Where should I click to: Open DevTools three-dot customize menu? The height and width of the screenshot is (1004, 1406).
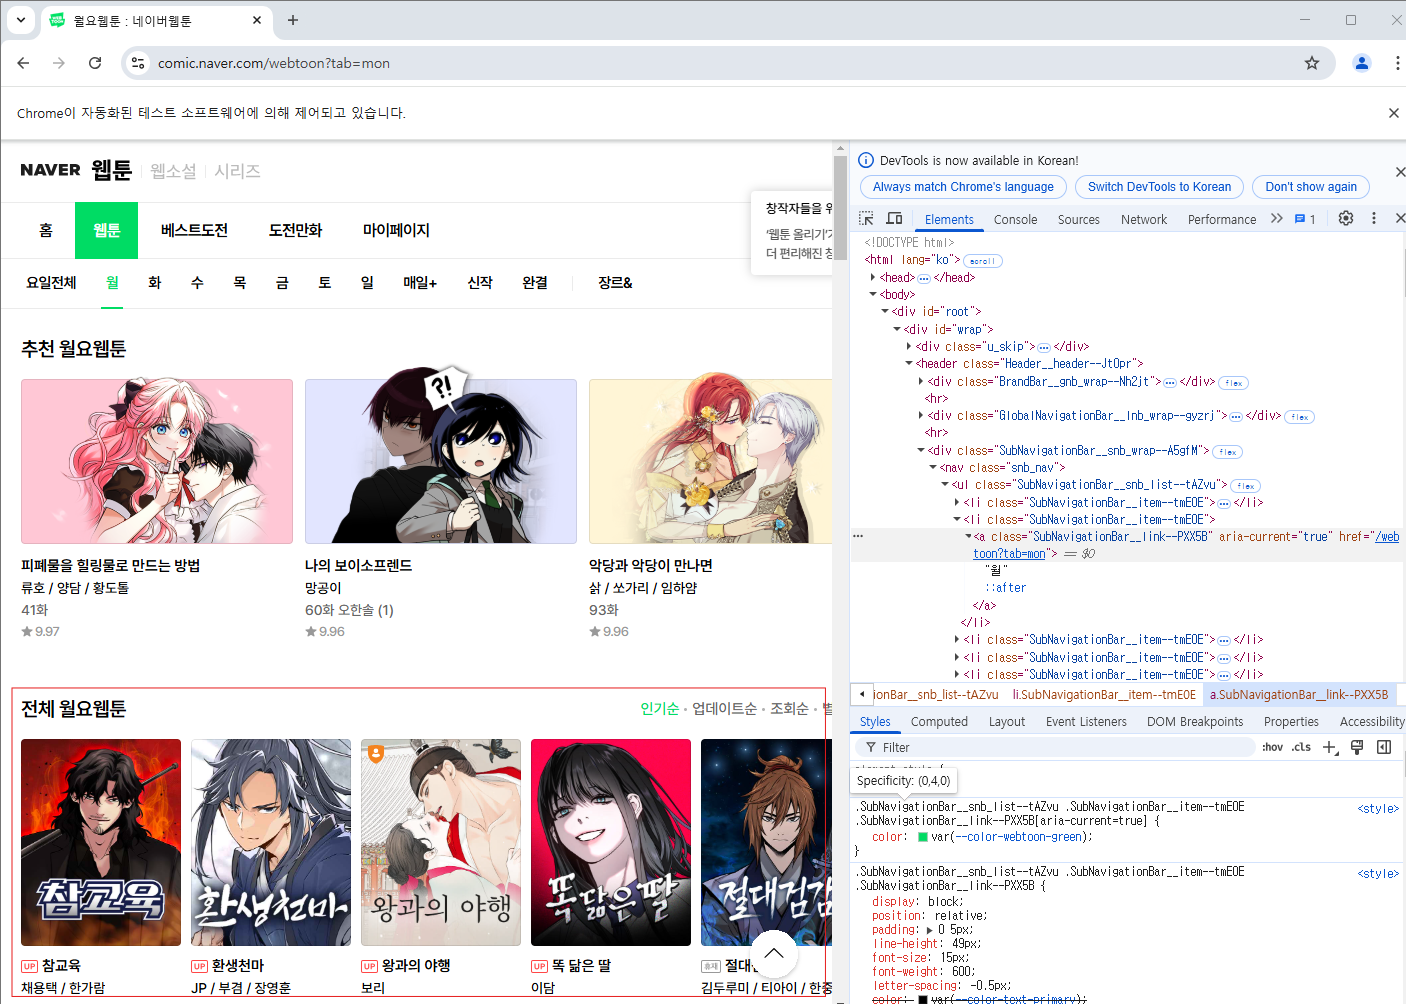1374,218
